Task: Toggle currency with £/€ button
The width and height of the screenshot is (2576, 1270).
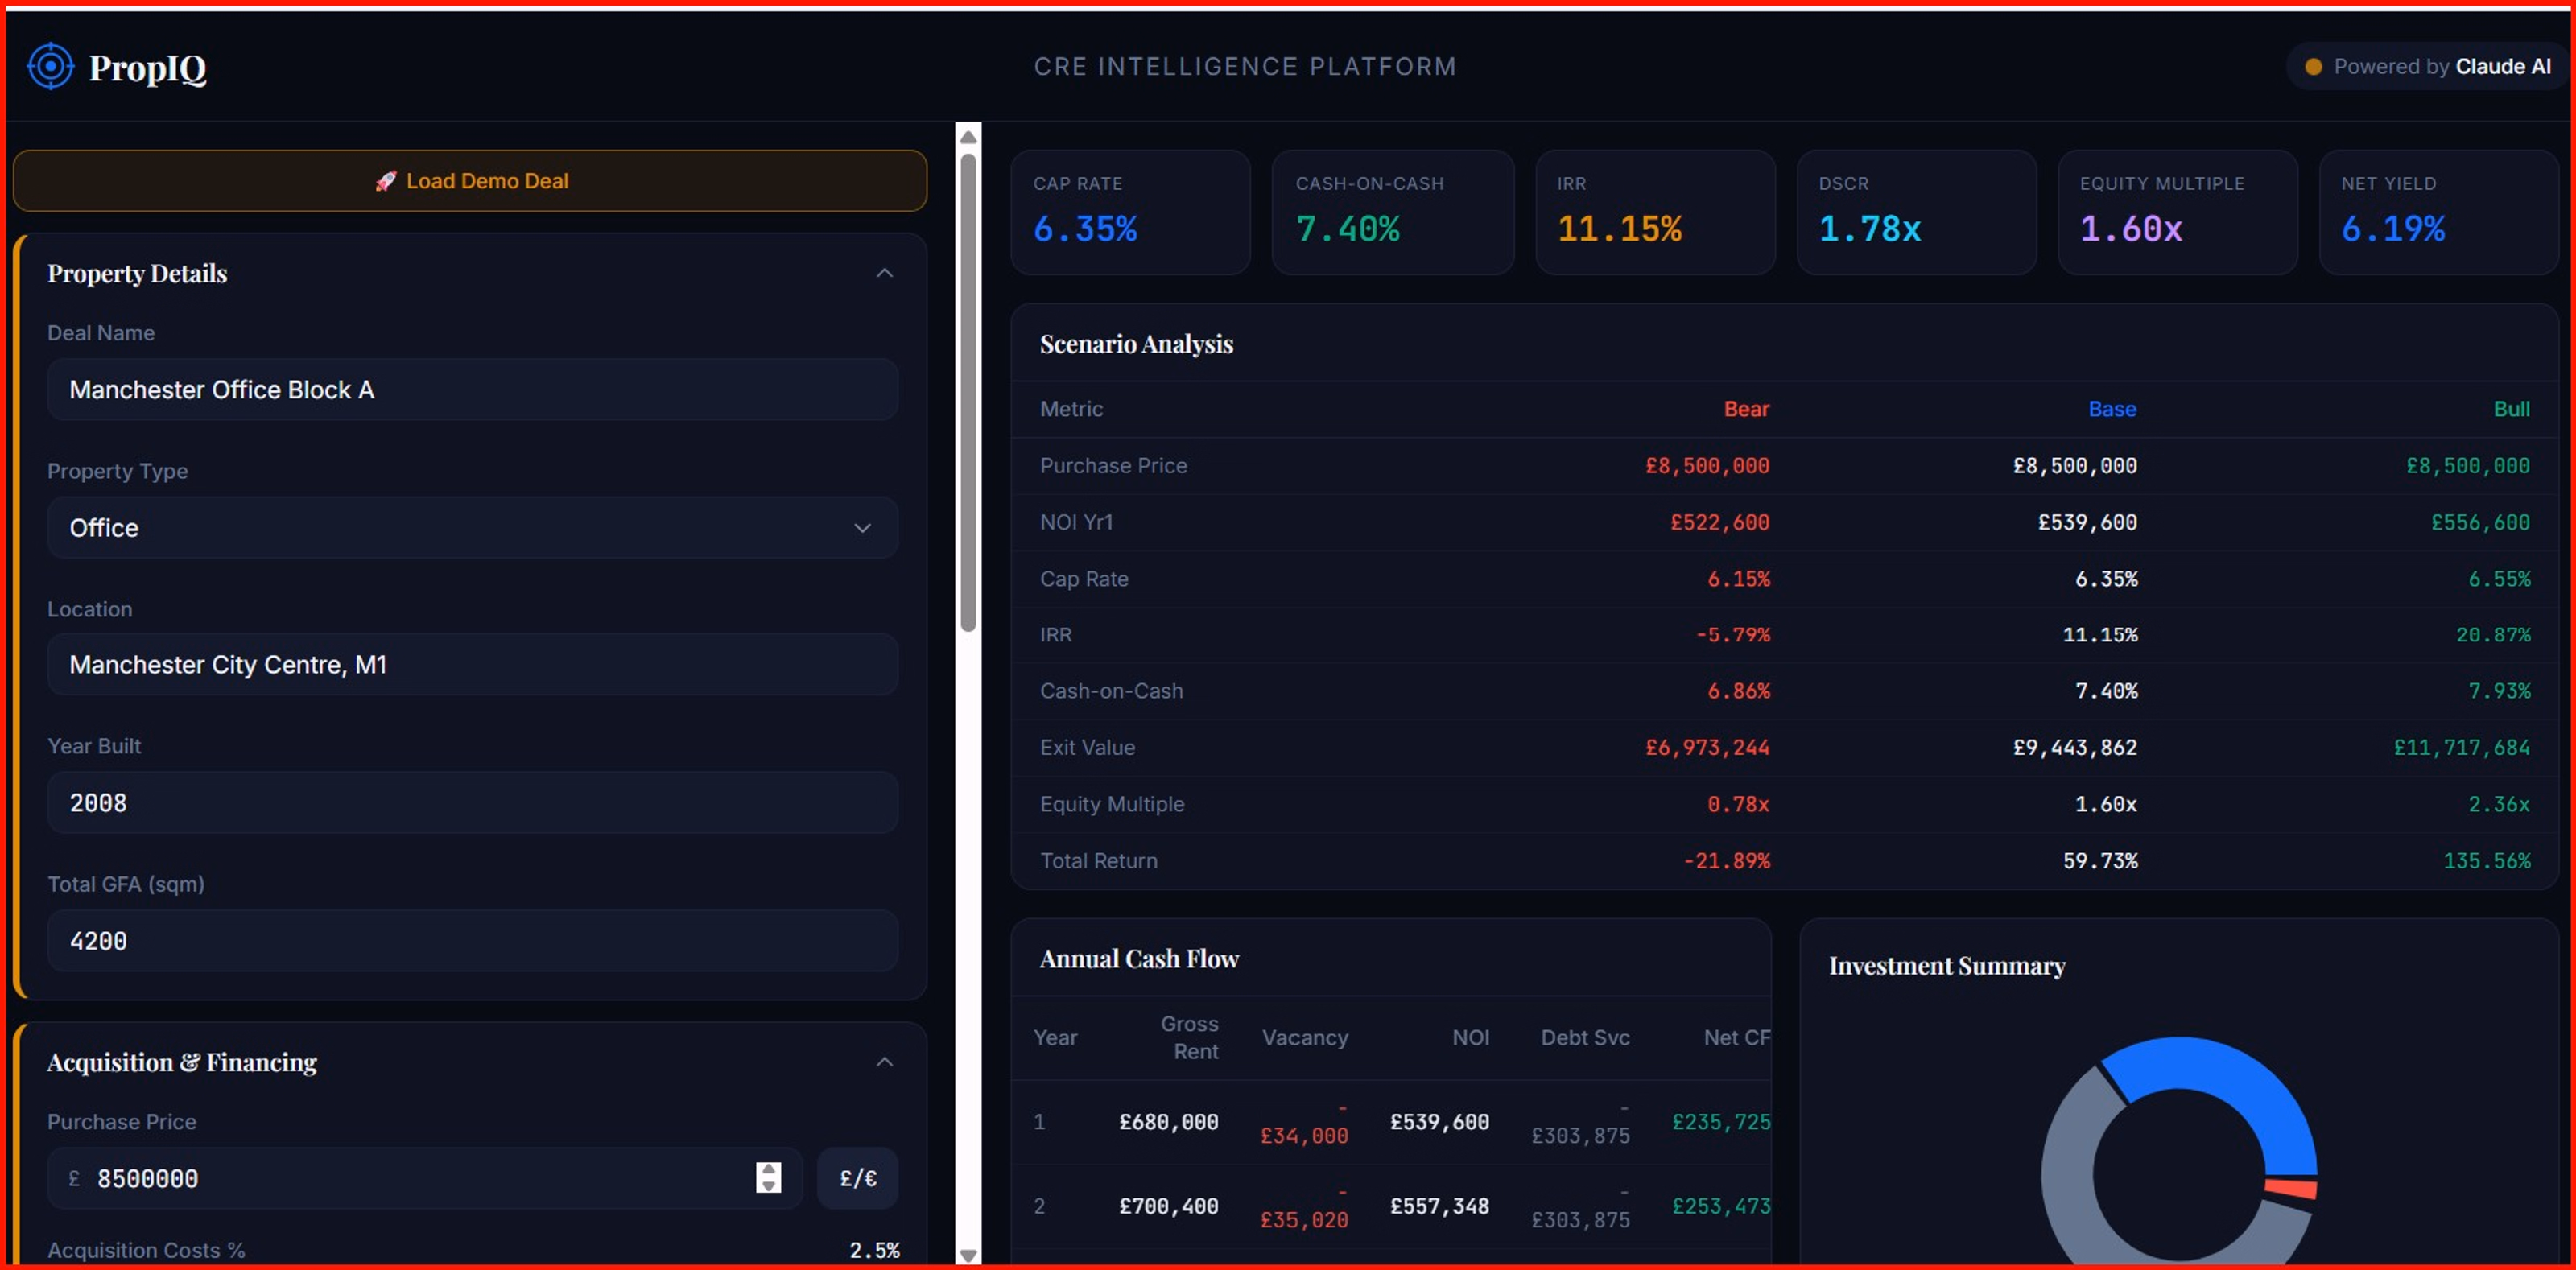Action: click(x=857, y=1179)
